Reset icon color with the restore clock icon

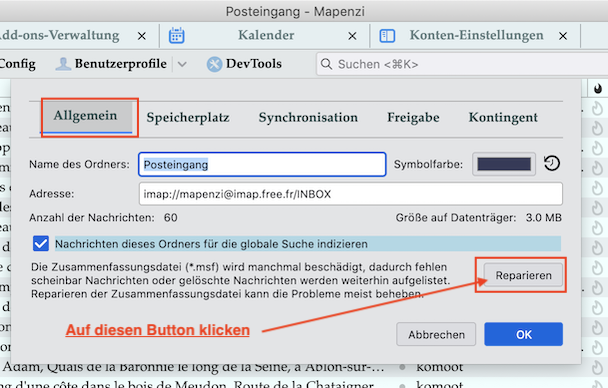pos(552,164)
